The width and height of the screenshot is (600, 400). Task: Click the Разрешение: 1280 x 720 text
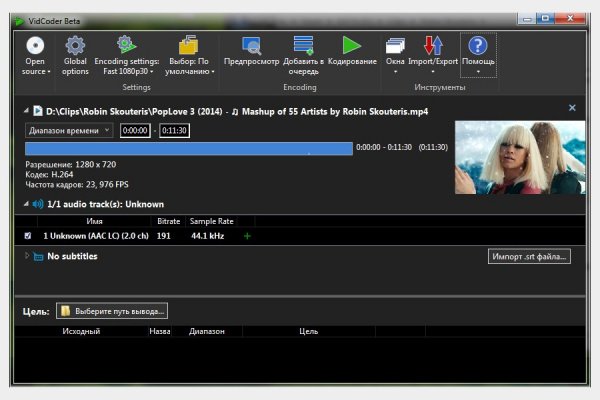tap(71, 165)
